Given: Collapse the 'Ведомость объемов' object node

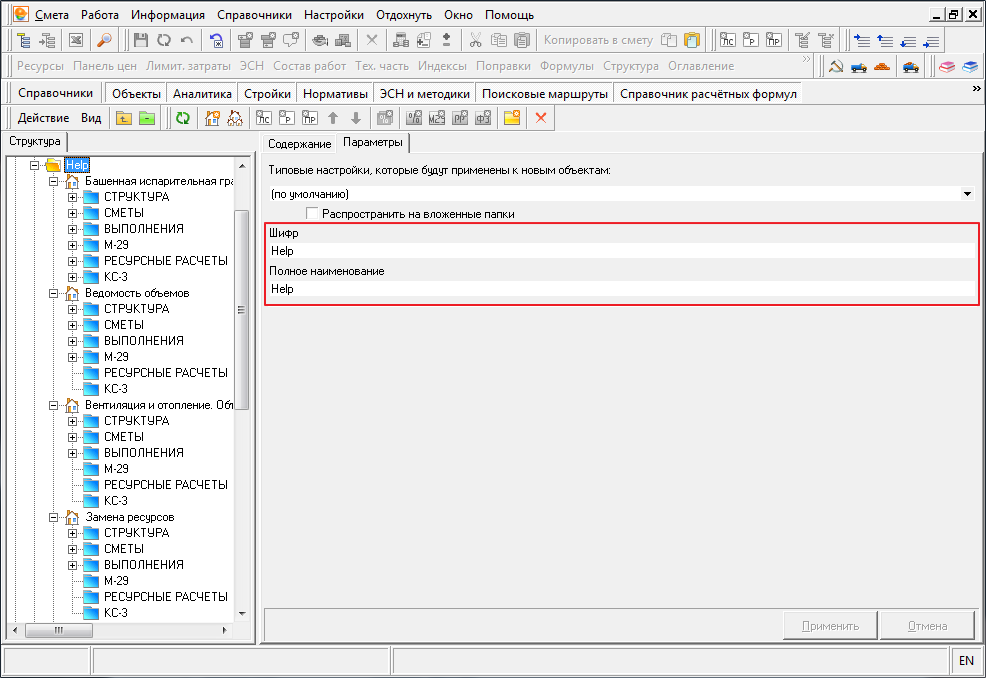Looking at the screenshot, I should [x=53, y=293].
